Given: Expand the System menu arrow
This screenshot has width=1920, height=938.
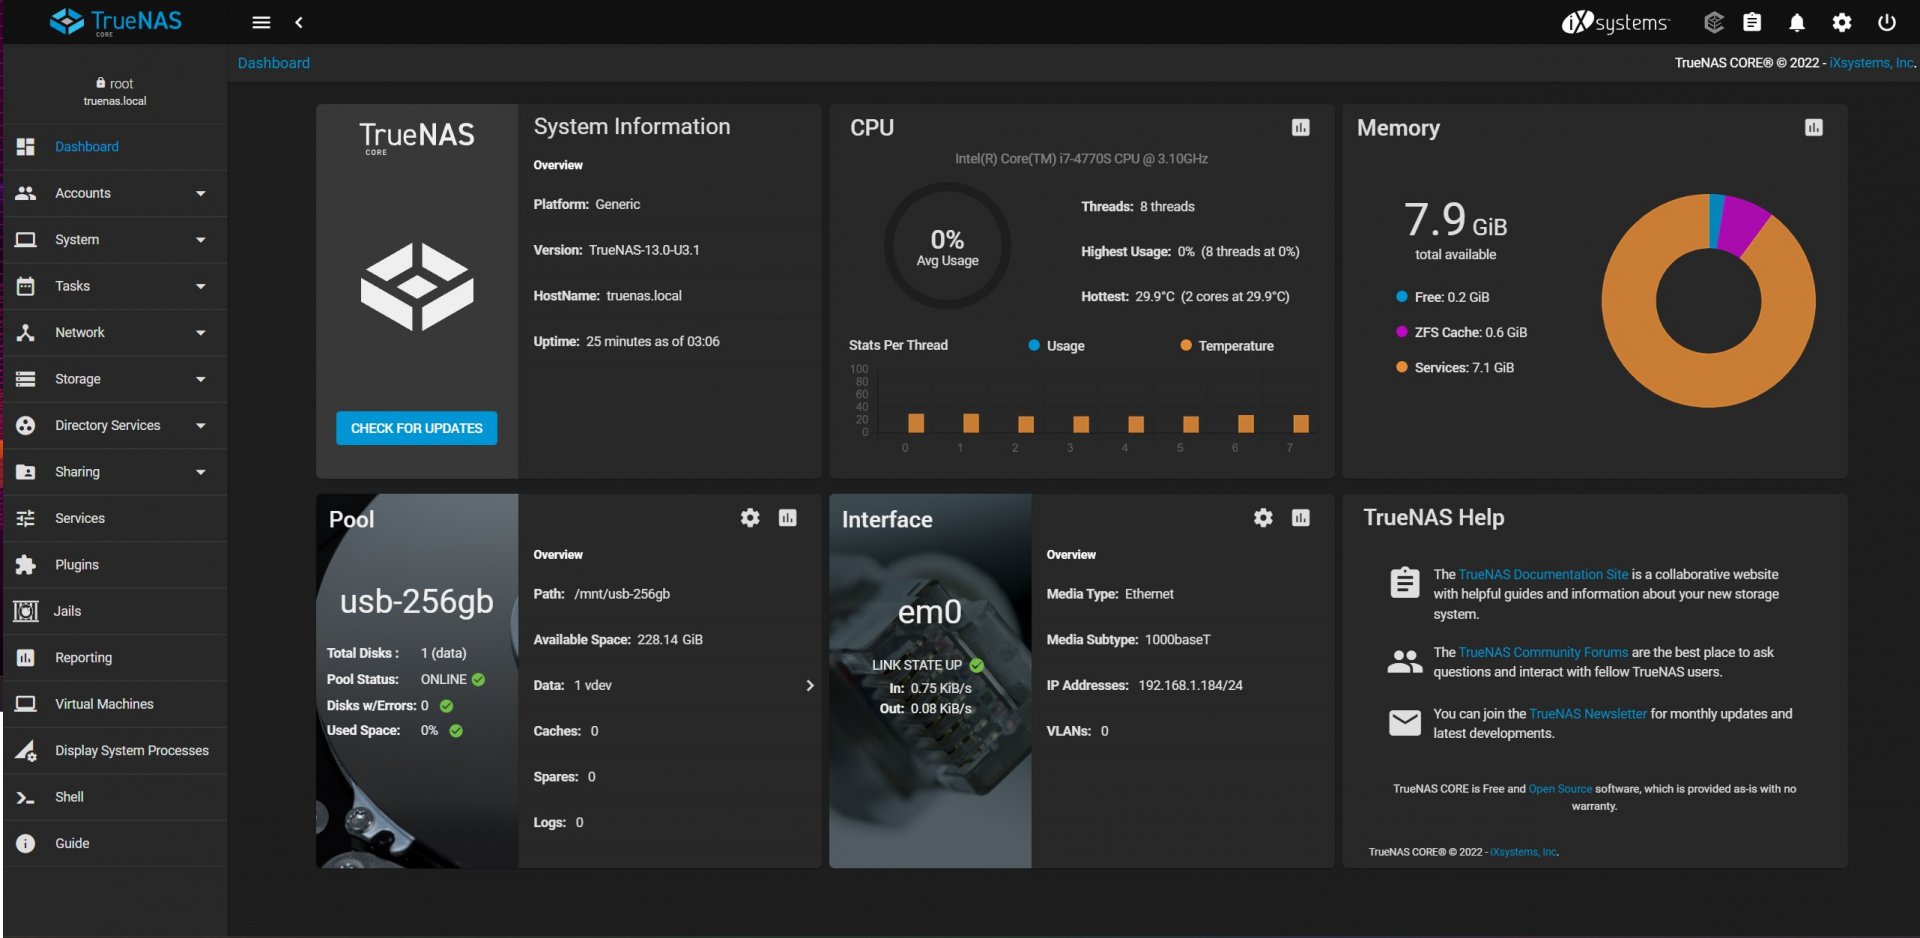Looking at the screenshot, I should [200, 240].
